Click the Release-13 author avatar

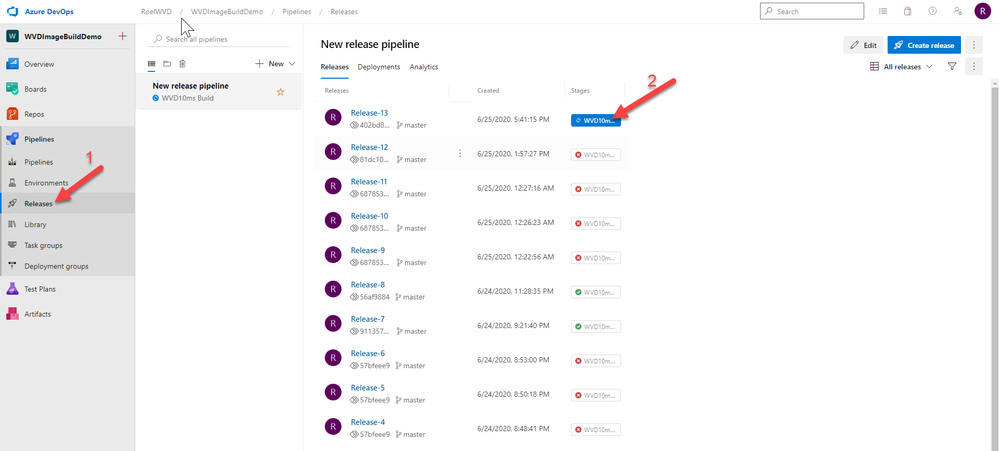coord(333,117)
